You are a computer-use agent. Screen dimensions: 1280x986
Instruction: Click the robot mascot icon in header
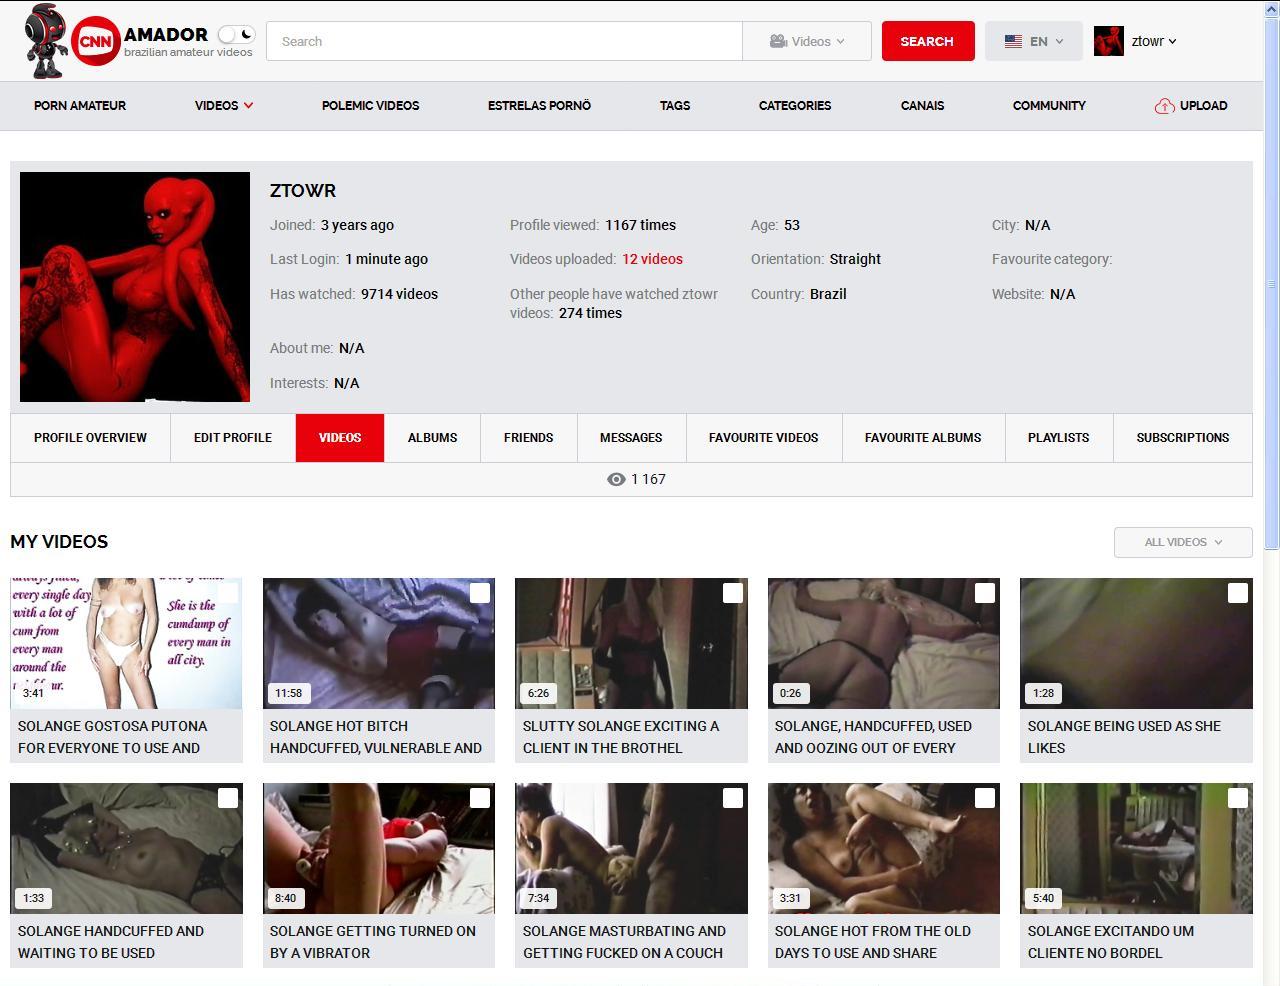44,41
